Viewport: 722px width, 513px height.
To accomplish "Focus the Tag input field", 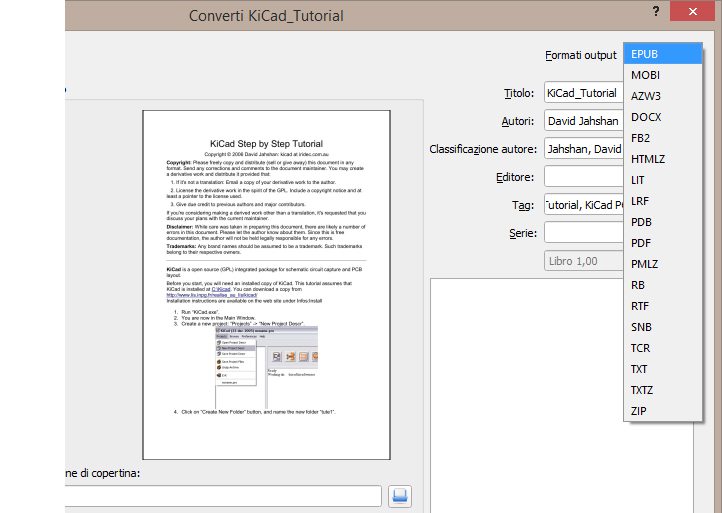I will coord(583,205).
